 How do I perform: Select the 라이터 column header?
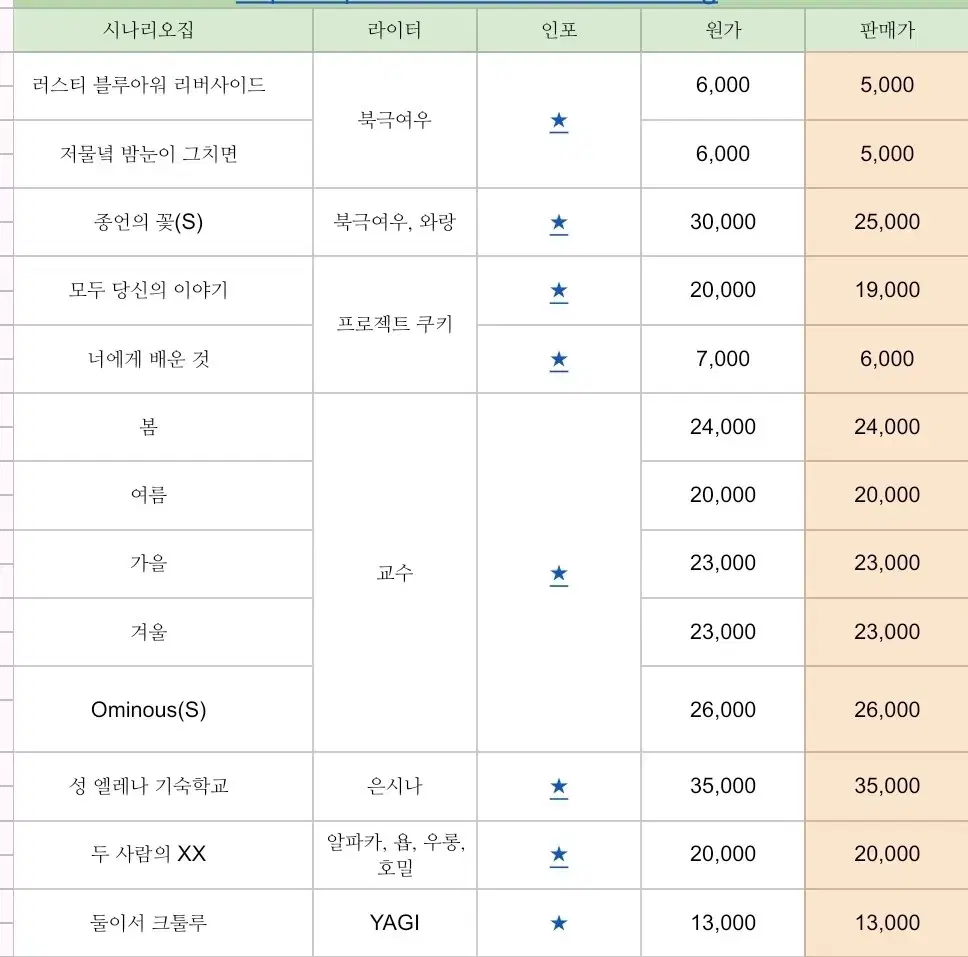(395, 30)
